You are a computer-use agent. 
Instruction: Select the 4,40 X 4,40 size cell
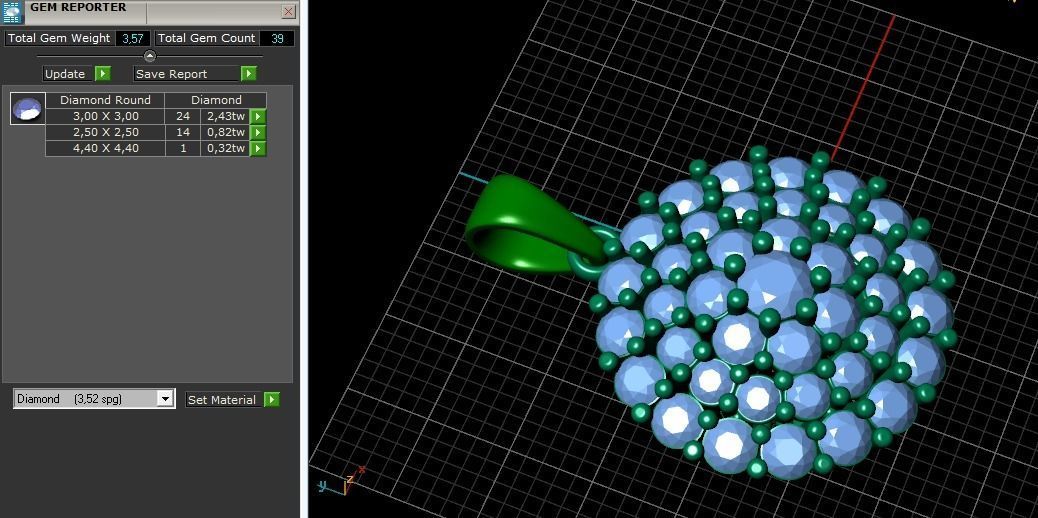[x=105, y=148]
